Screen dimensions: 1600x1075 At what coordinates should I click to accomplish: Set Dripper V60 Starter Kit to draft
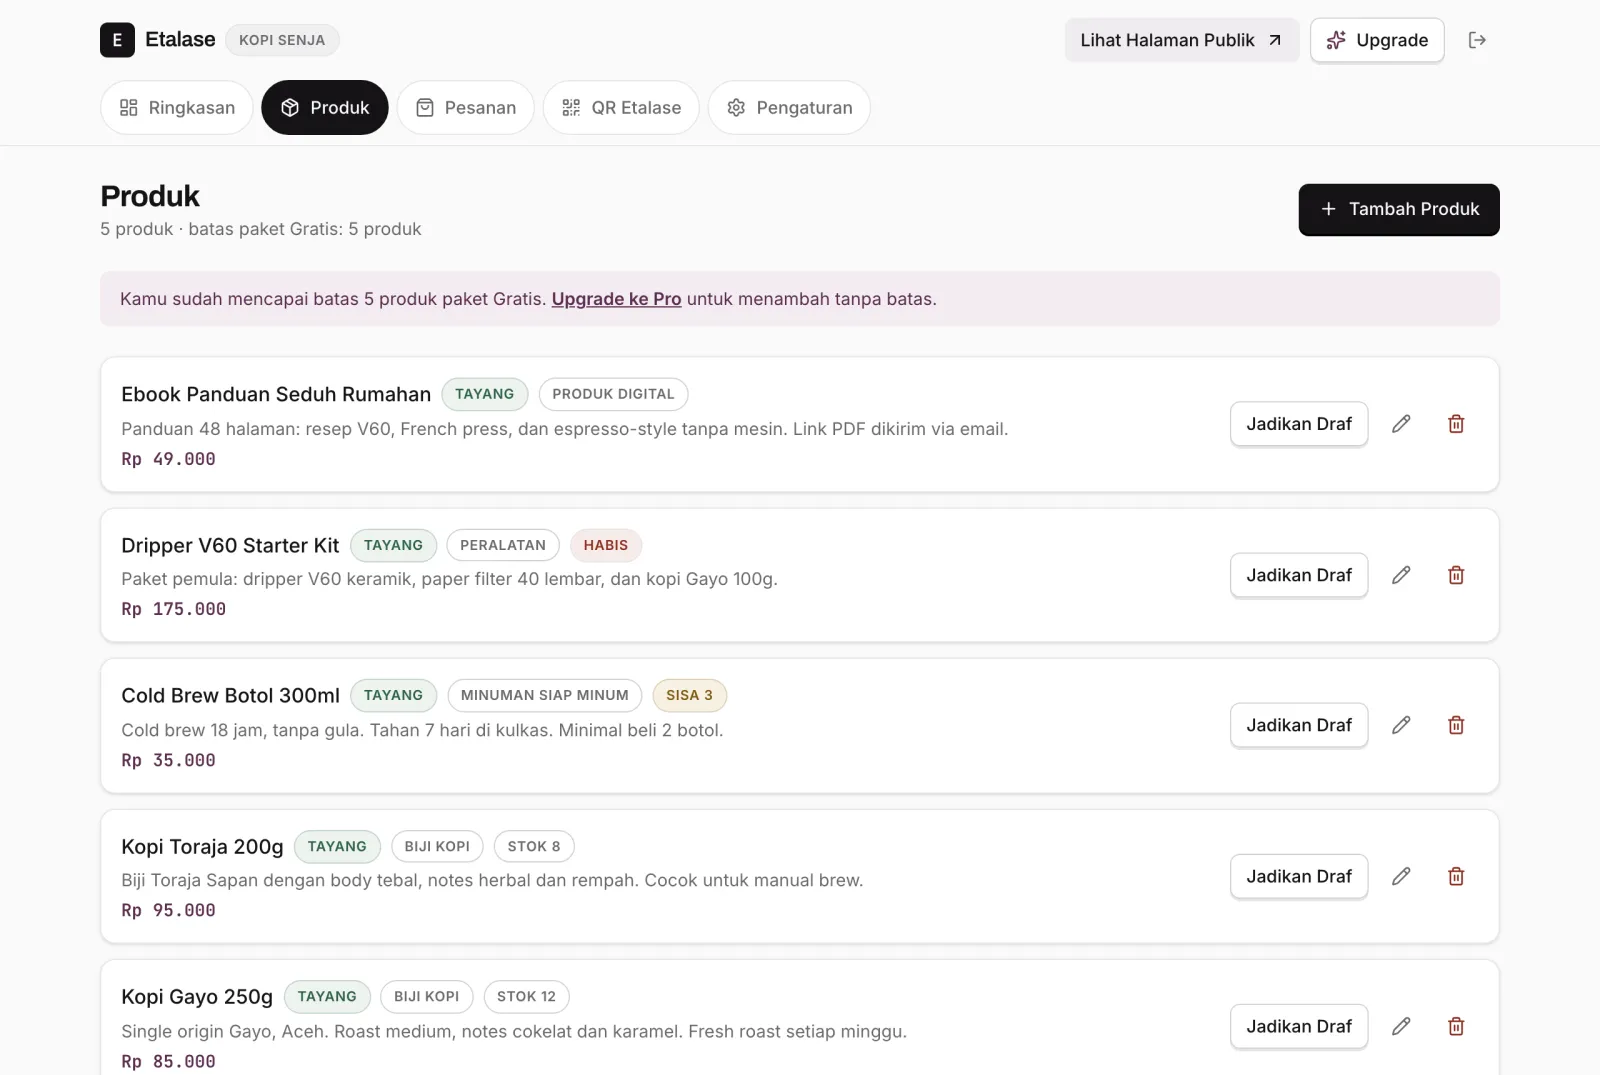1299,575
